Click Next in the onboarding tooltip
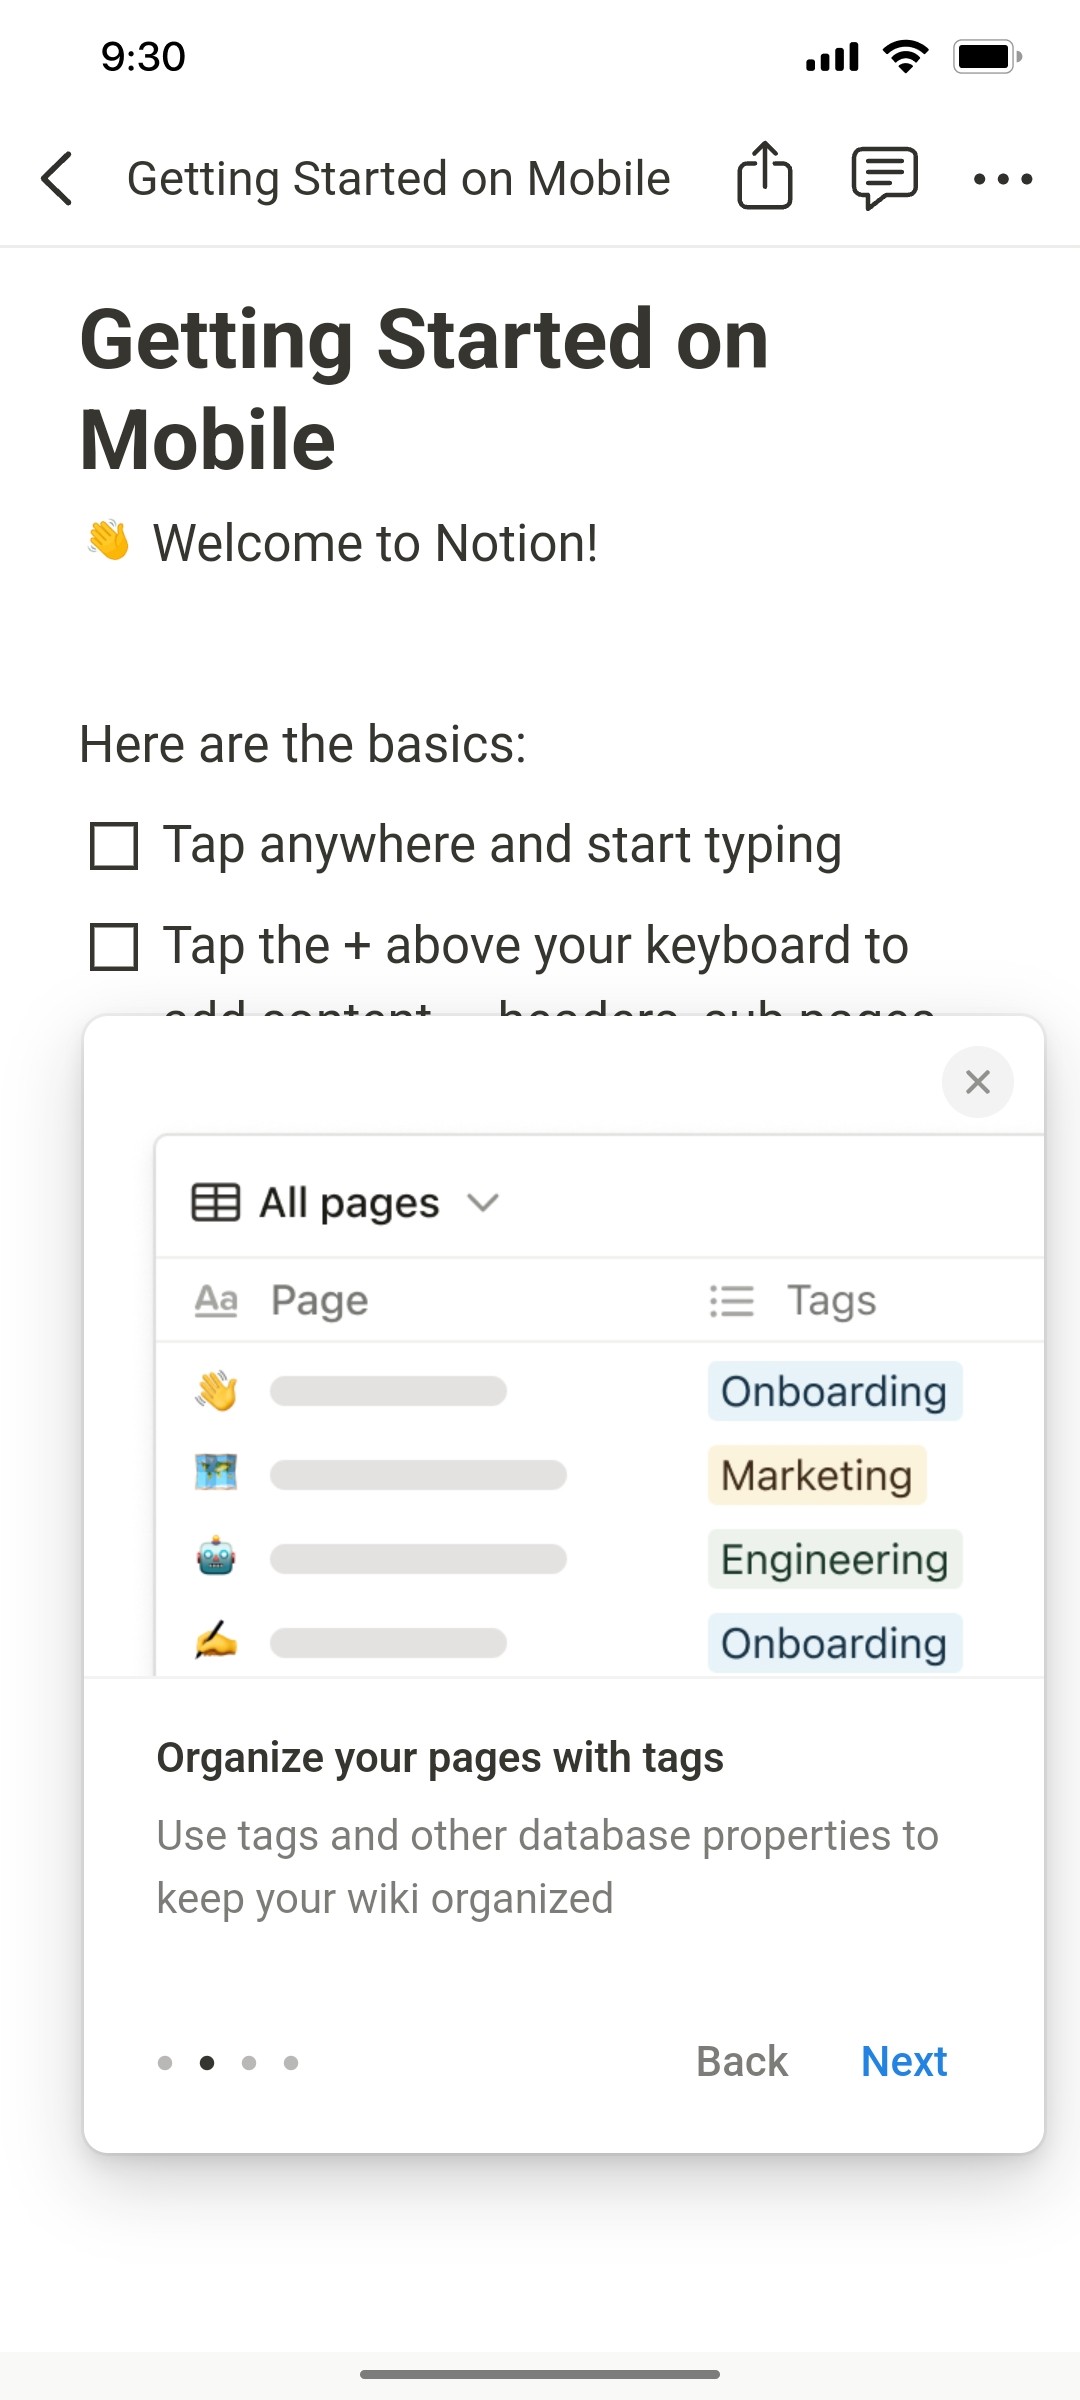 coord(903,2061)
